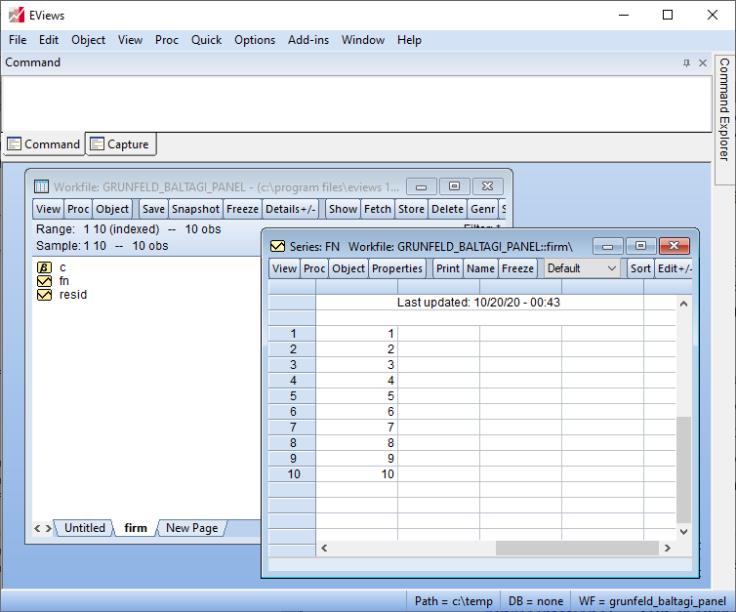Open the Quick menu
736x612 pixels.
(206, 40)
